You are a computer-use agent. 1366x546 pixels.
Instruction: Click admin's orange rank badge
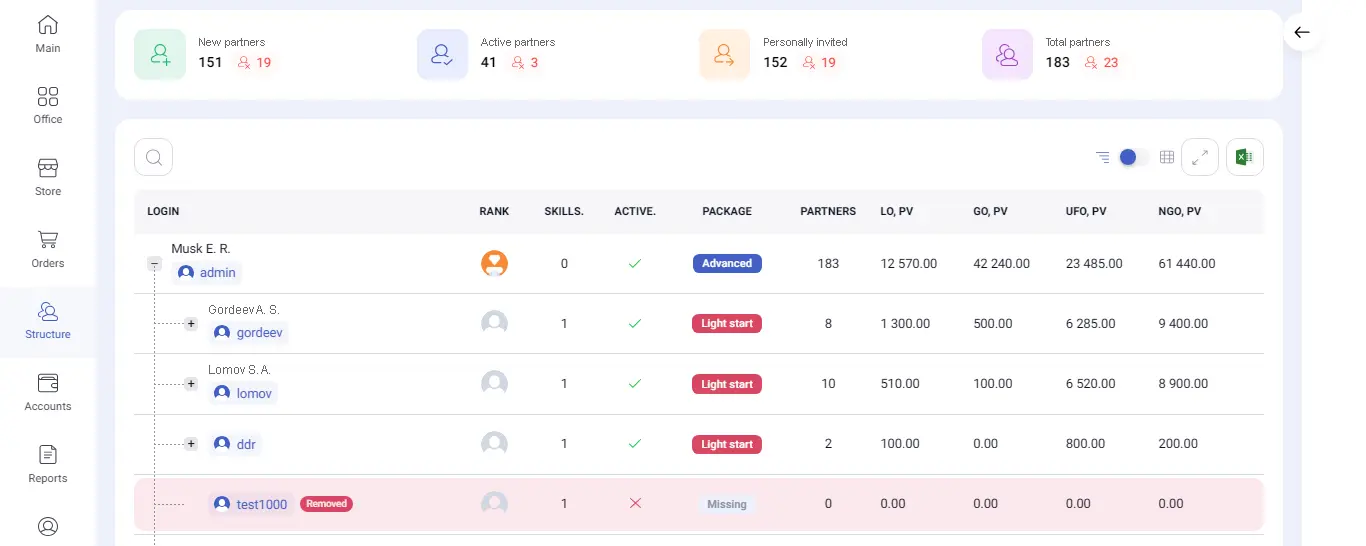pos(494,264)
